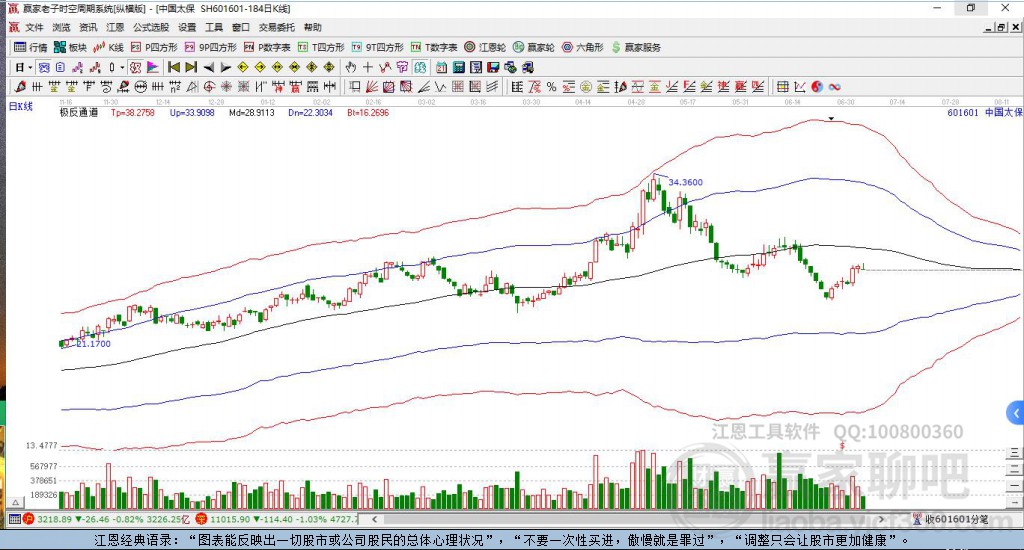Click the 深 Shenzhen index indicator in status bar
This screenshot has height=550, width=1024.
(201, 519)
